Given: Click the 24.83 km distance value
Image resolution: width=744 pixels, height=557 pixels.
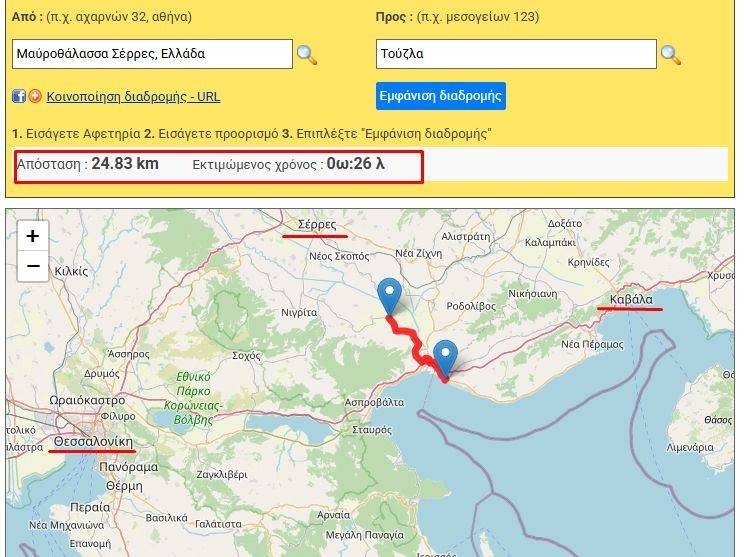Looking at the screenshot, I should pos(125,164).
